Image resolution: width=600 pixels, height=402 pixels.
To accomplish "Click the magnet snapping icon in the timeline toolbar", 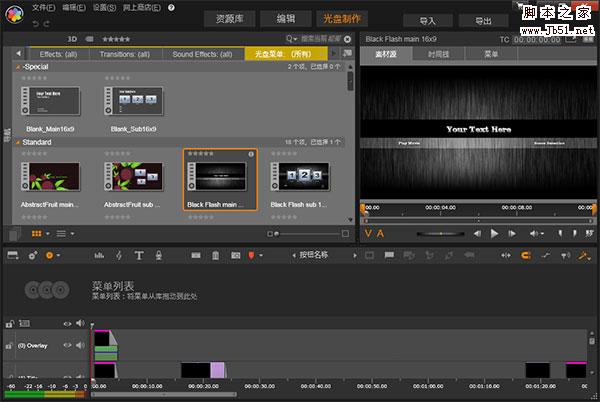I will click(x=525, y=256).
